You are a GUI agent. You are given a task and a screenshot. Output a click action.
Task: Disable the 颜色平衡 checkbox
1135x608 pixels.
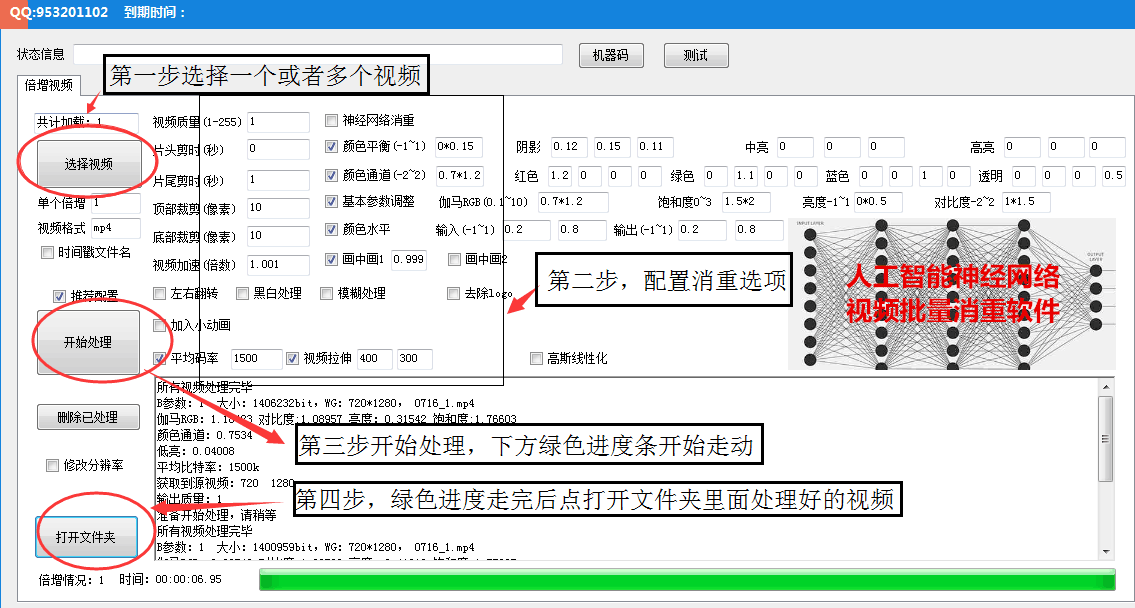click(331, 147)
